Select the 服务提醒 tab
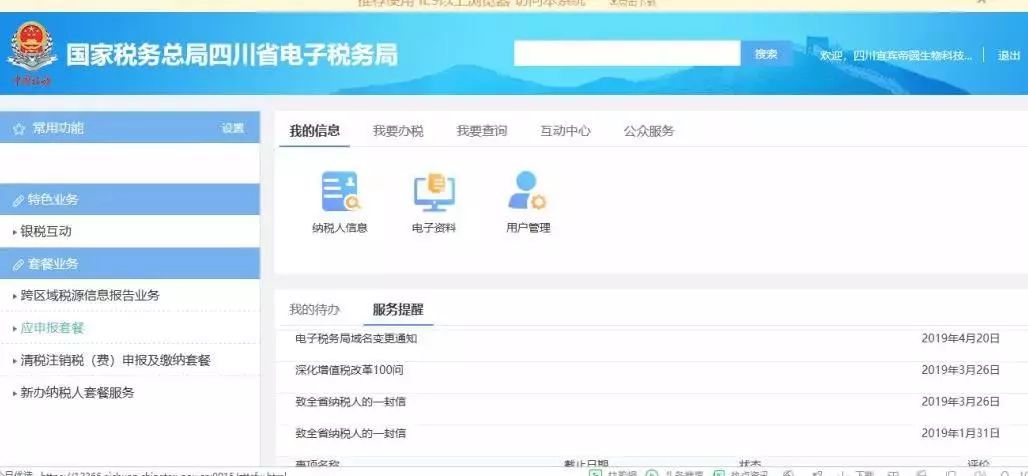Image resolution: width=1028 pixels, height=476 pixels. pyautogui.click(x=398, y=309)
